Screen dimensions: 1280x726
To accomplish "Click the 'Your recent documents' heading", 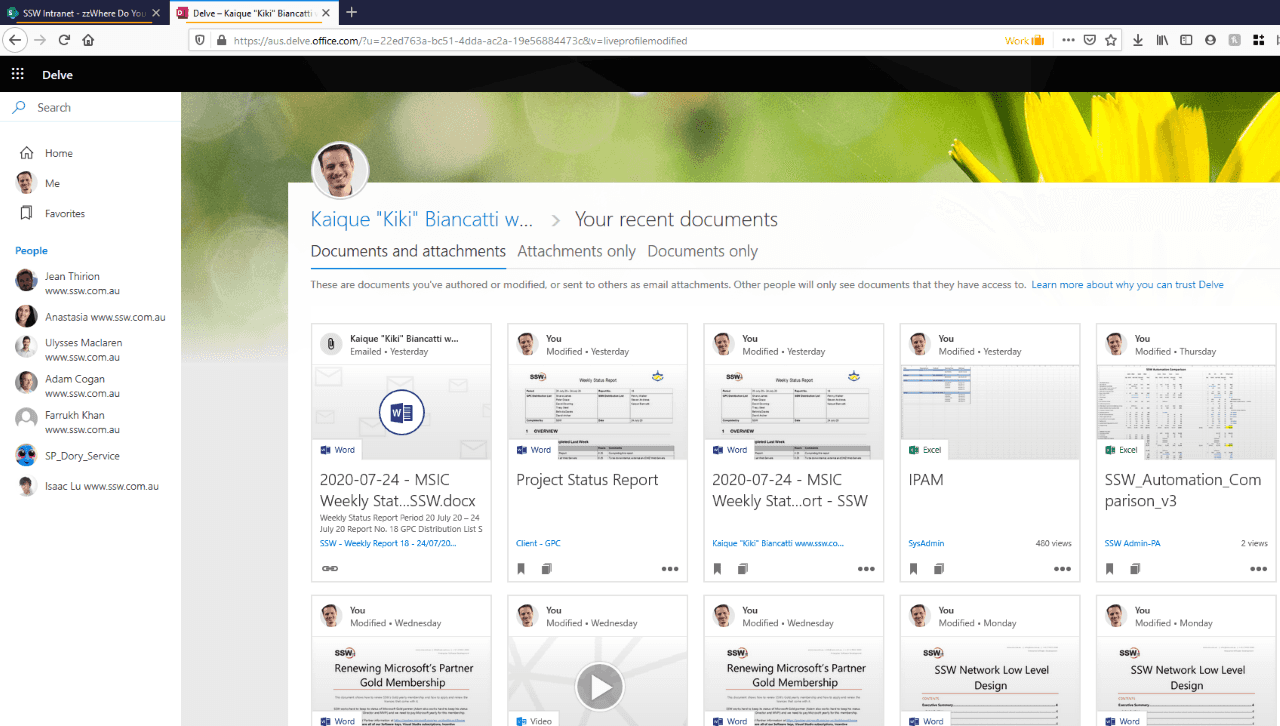I will click(x=676, y=219).
